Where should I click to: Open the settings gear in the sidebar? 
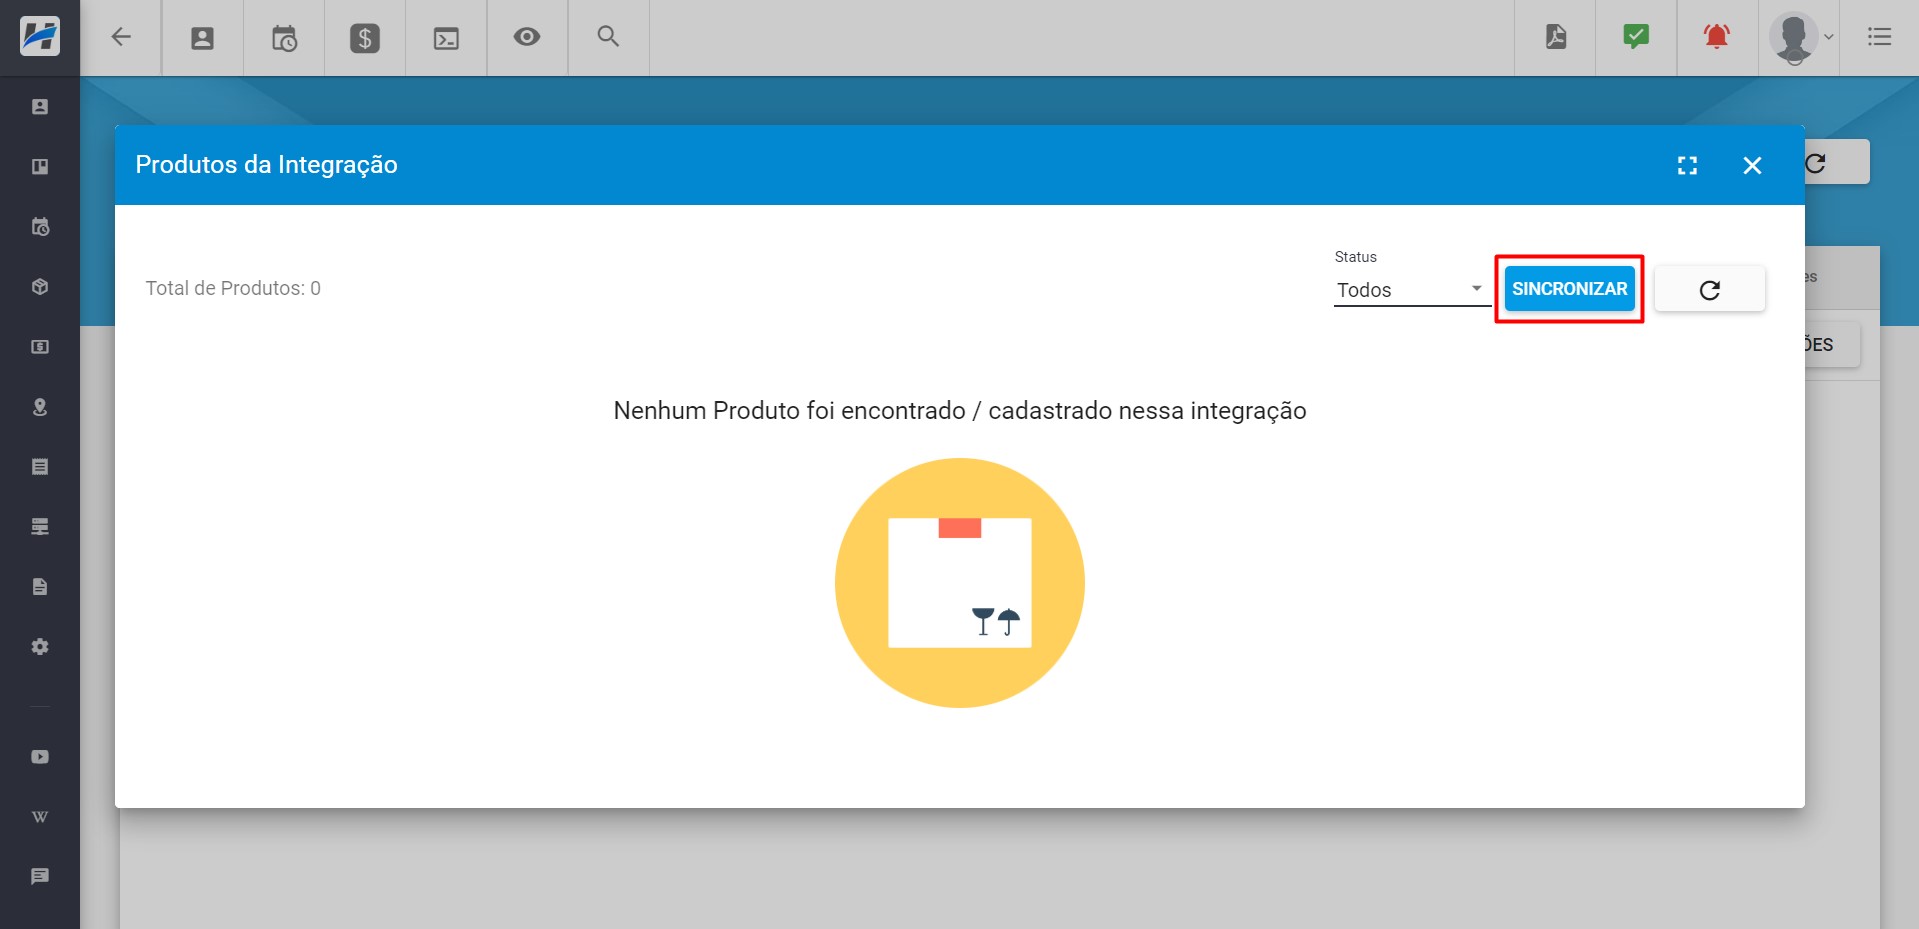tap(40, 646)
